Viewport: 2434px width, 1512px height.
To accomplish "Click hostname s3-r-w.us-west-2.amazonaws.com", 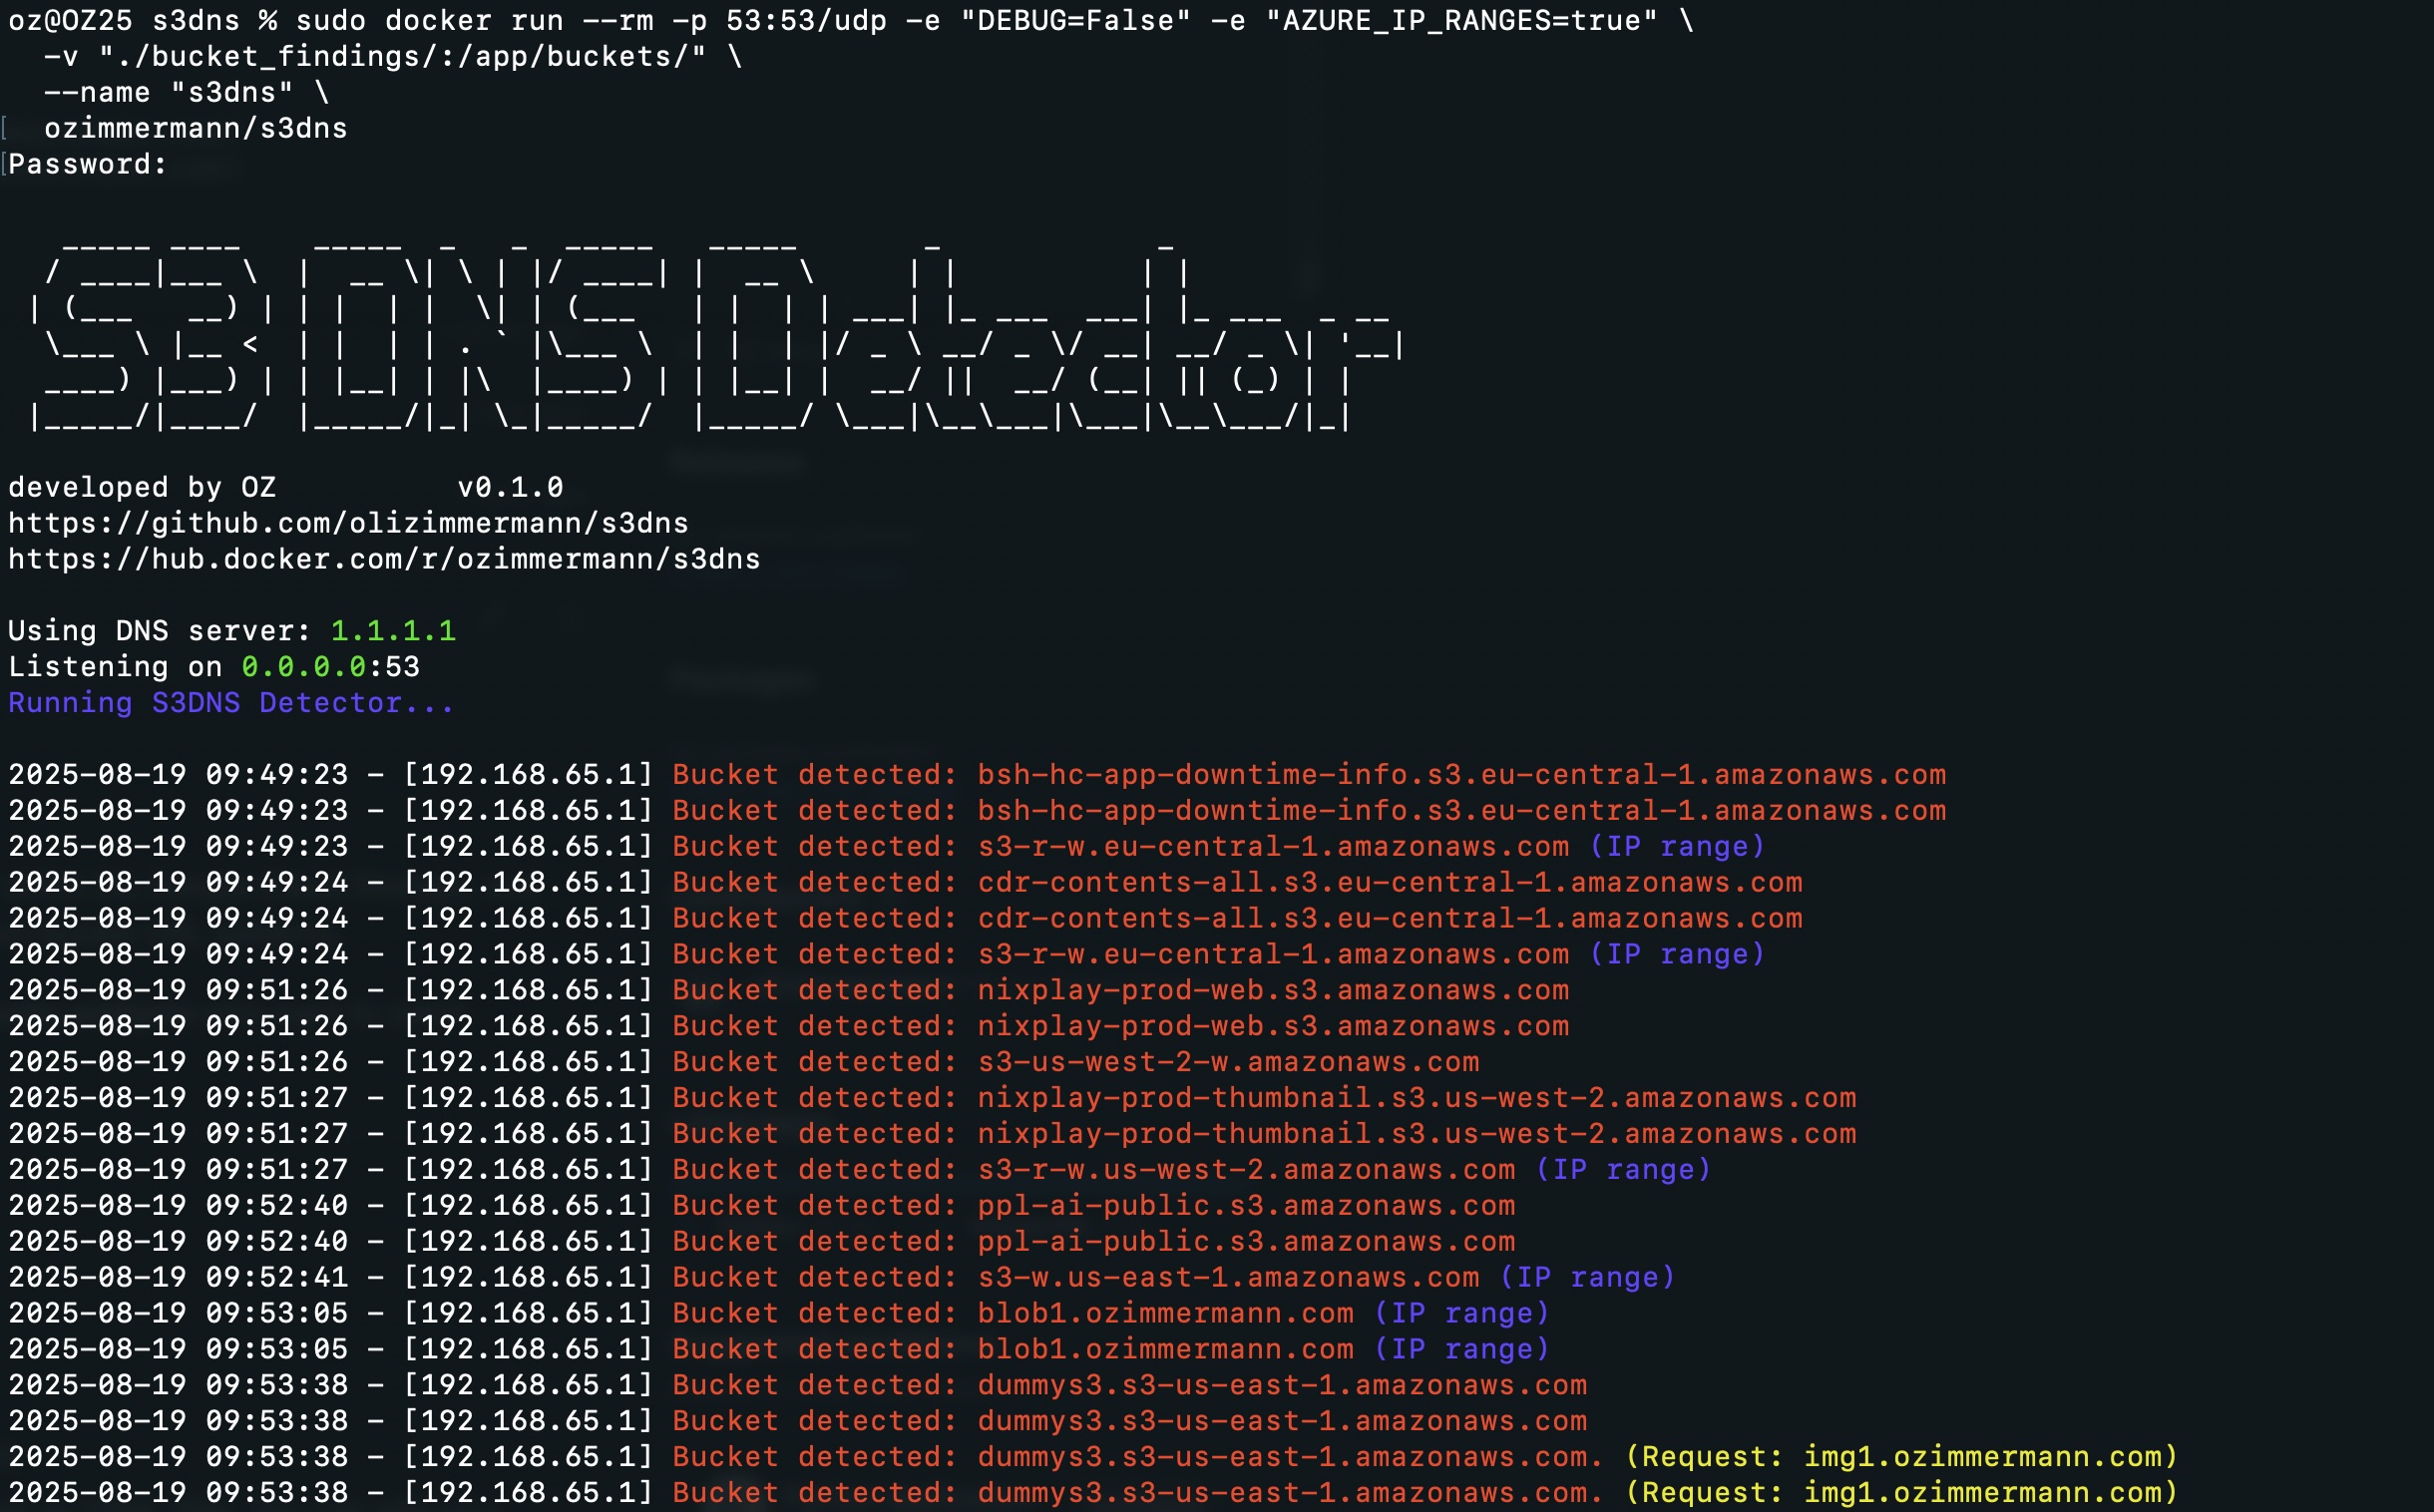I will point(1246,1169).
